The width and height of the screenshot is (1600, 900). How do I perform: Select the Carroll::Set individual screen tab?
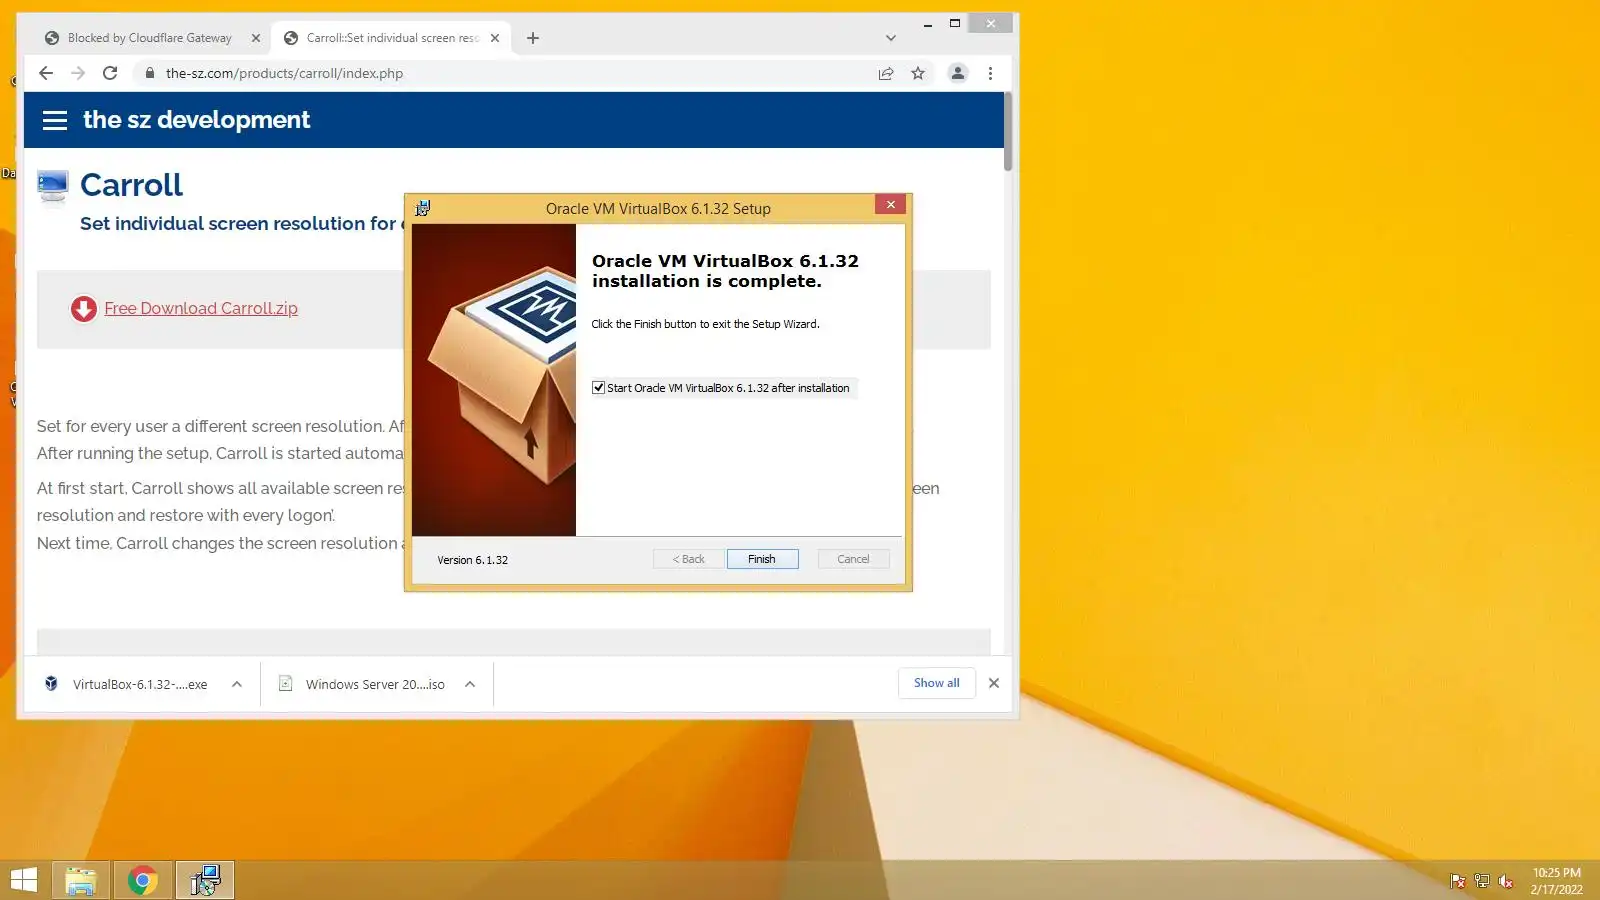393,38
